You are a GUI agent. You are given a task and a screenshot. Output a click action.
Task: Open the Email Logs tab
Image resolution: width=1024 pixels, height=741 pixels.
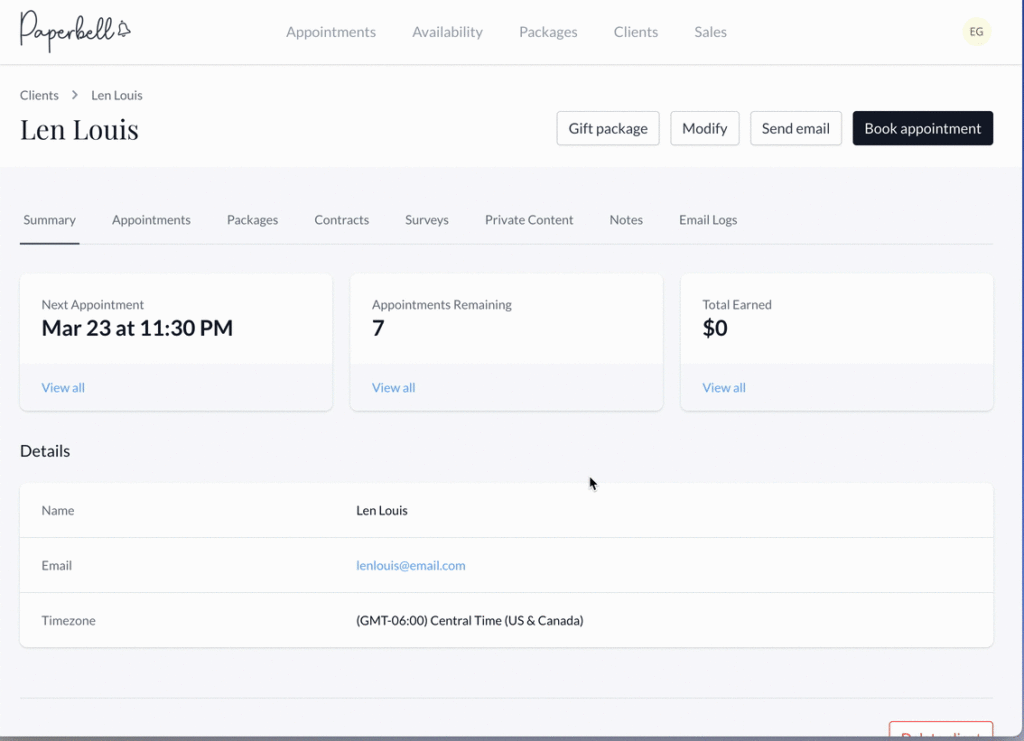click(x=708, y=220)
